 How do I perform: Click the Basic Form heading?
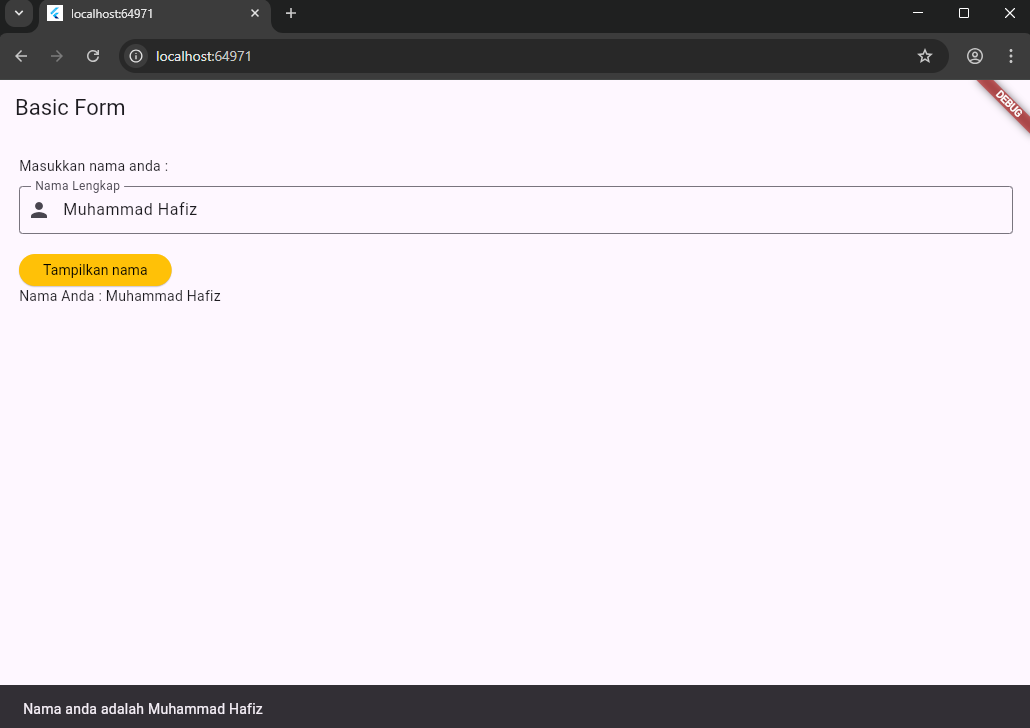point(70,107)
